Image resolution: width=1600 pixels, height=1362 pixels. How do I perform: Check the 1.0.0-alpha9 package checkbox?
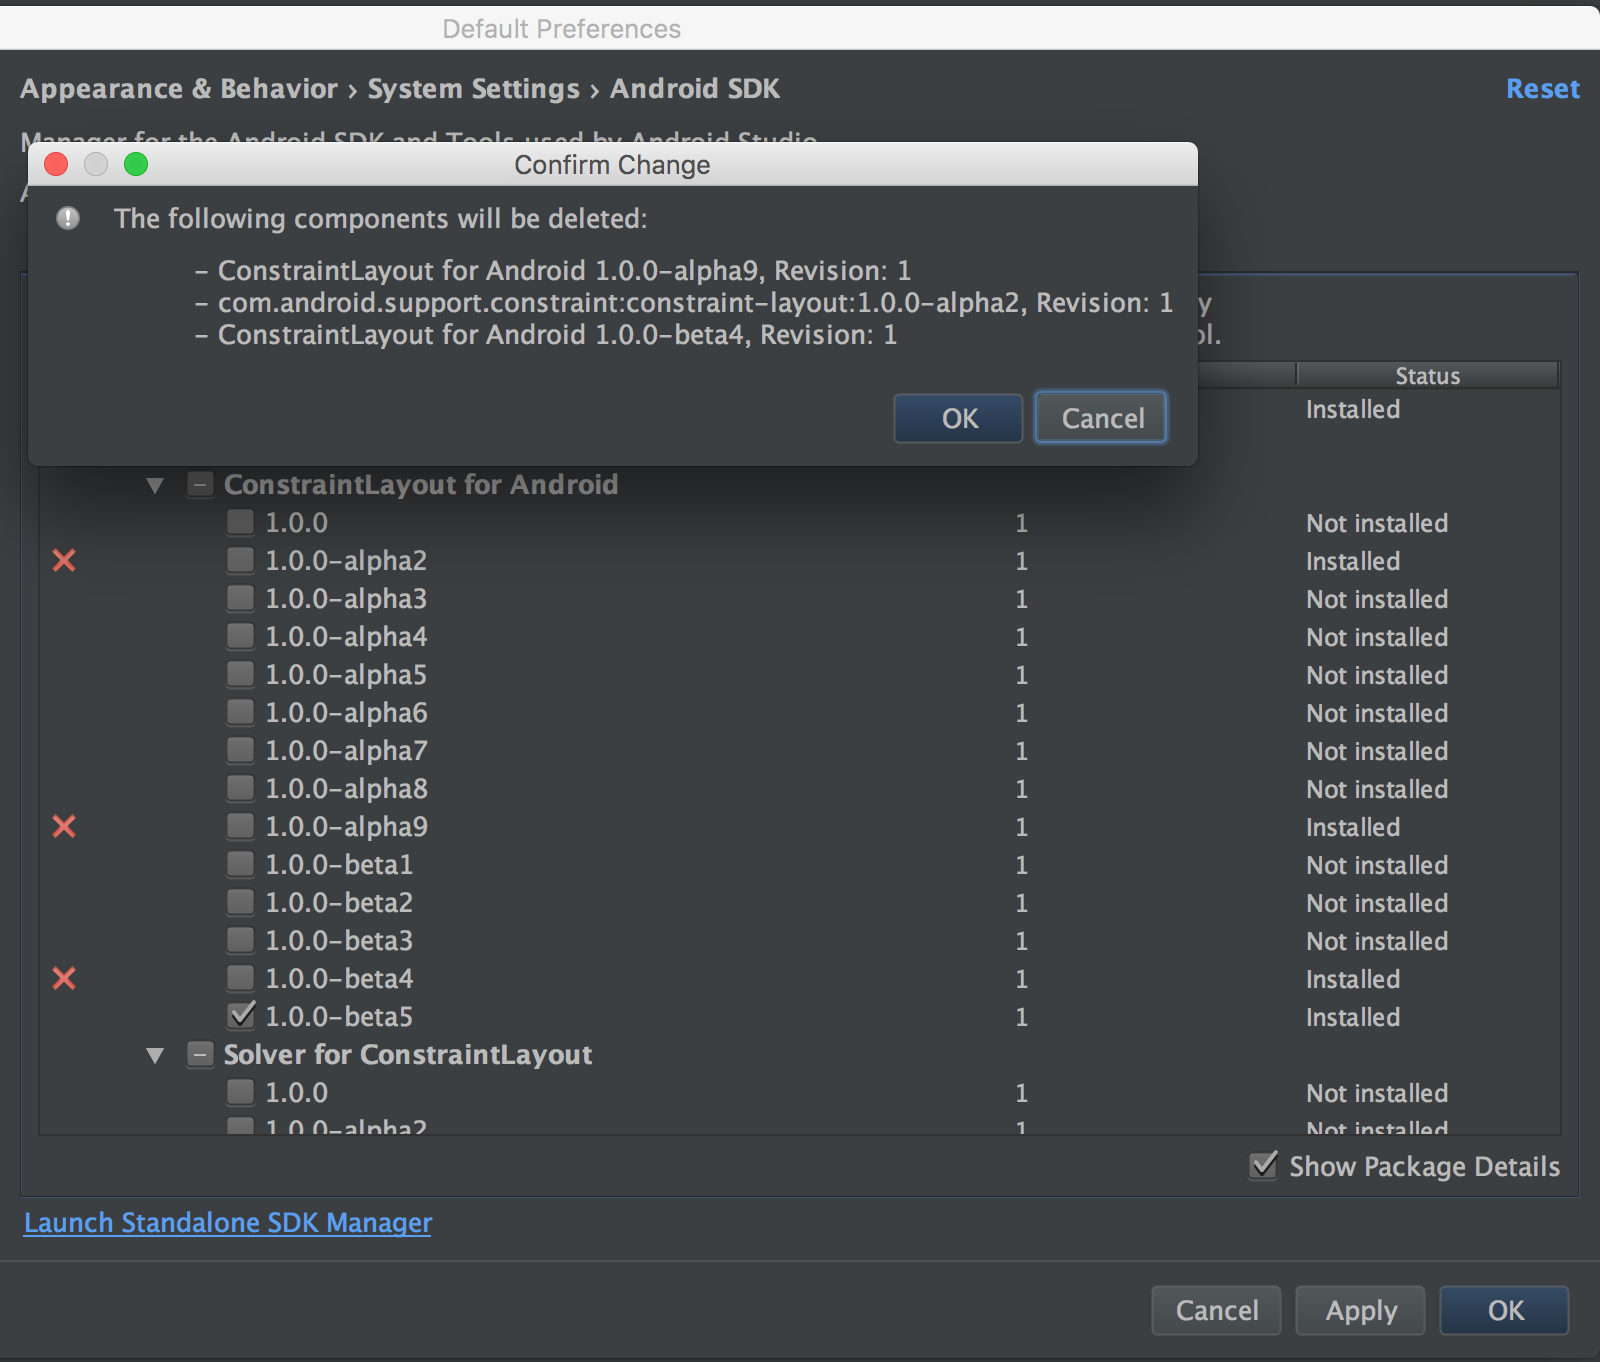240,827
